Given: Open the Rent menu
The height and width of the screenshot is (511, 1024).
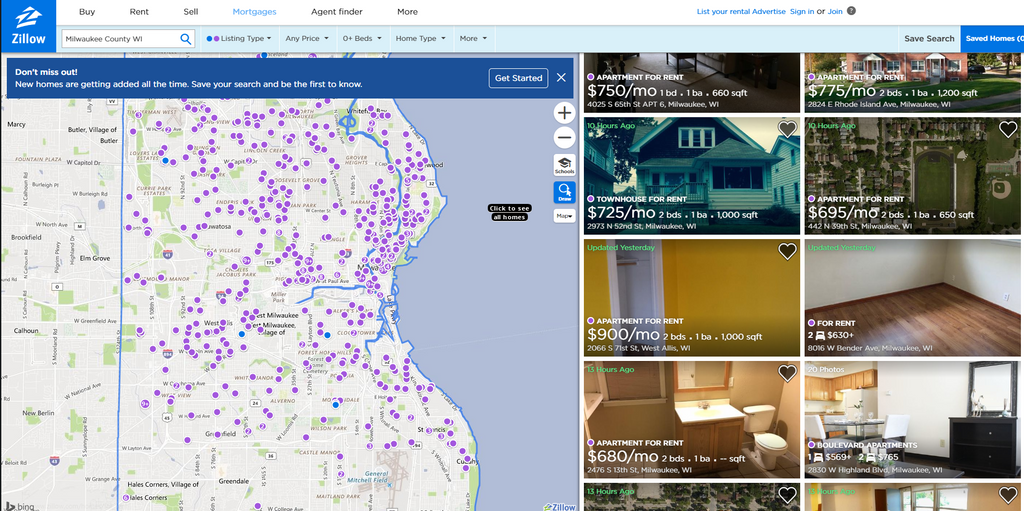Looking at the screenshot, I should point(139,12).
